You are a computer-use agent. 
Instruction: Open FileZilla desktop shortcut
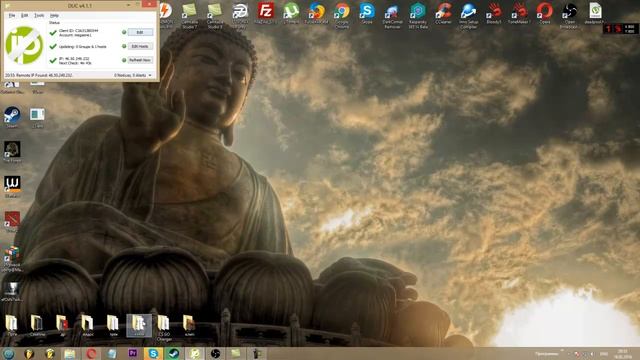(x=266, y=13)
